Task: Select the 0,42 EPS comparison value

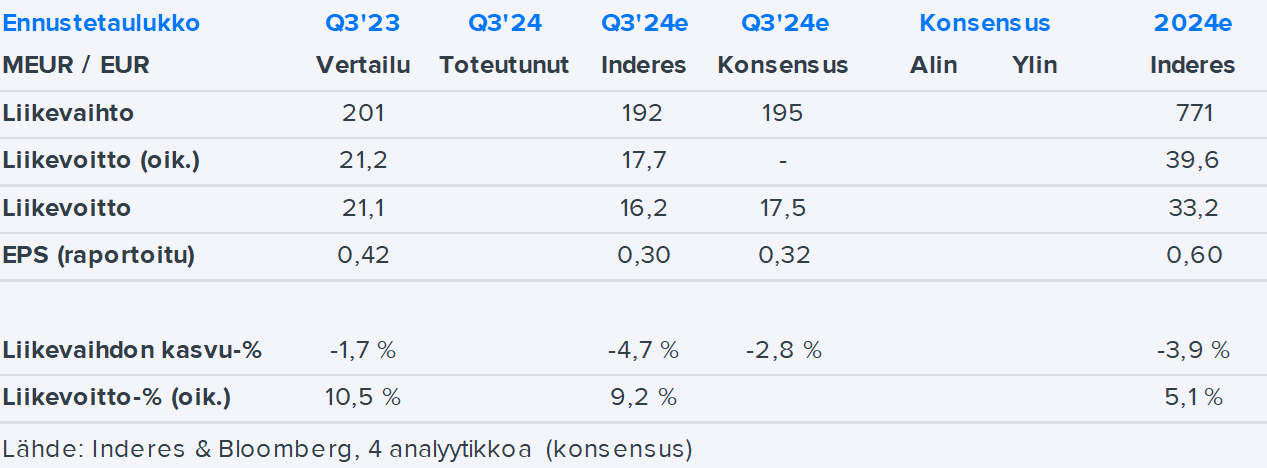Action: (x=363, y=255)
